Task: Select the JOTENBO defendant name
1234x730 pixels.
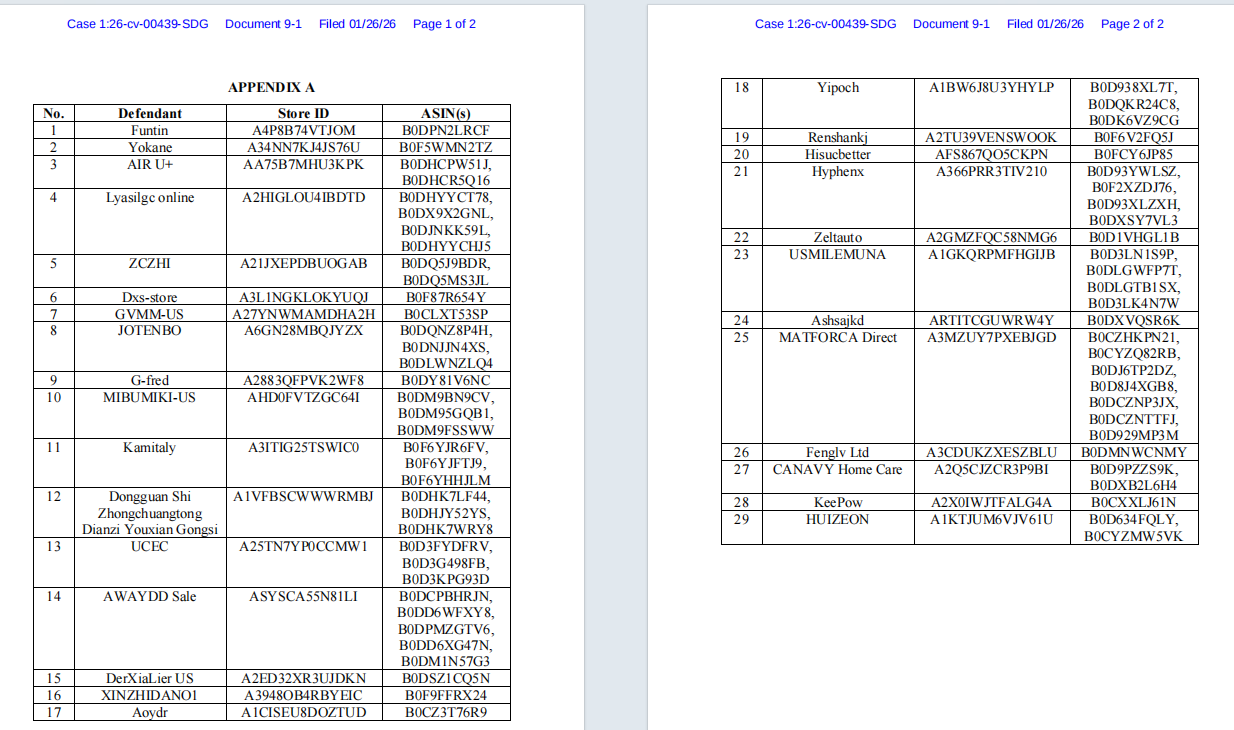Action: 150,330
